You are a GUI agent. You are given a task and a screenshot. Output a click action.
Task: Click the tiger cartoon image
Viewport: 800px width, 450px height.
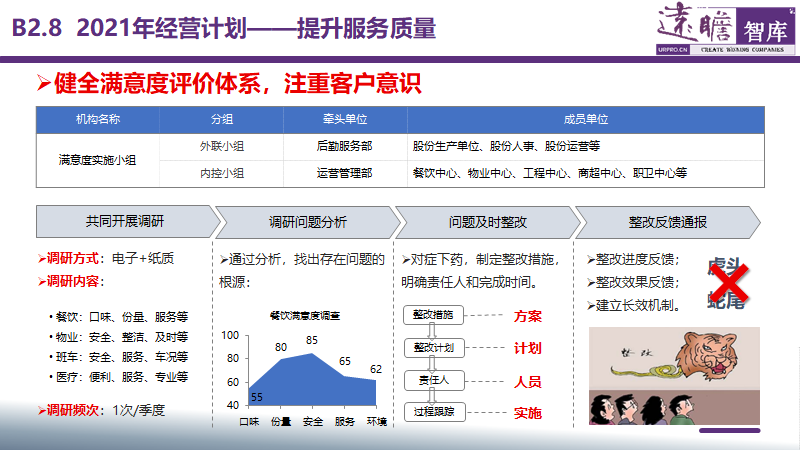(x=674, y=376)
